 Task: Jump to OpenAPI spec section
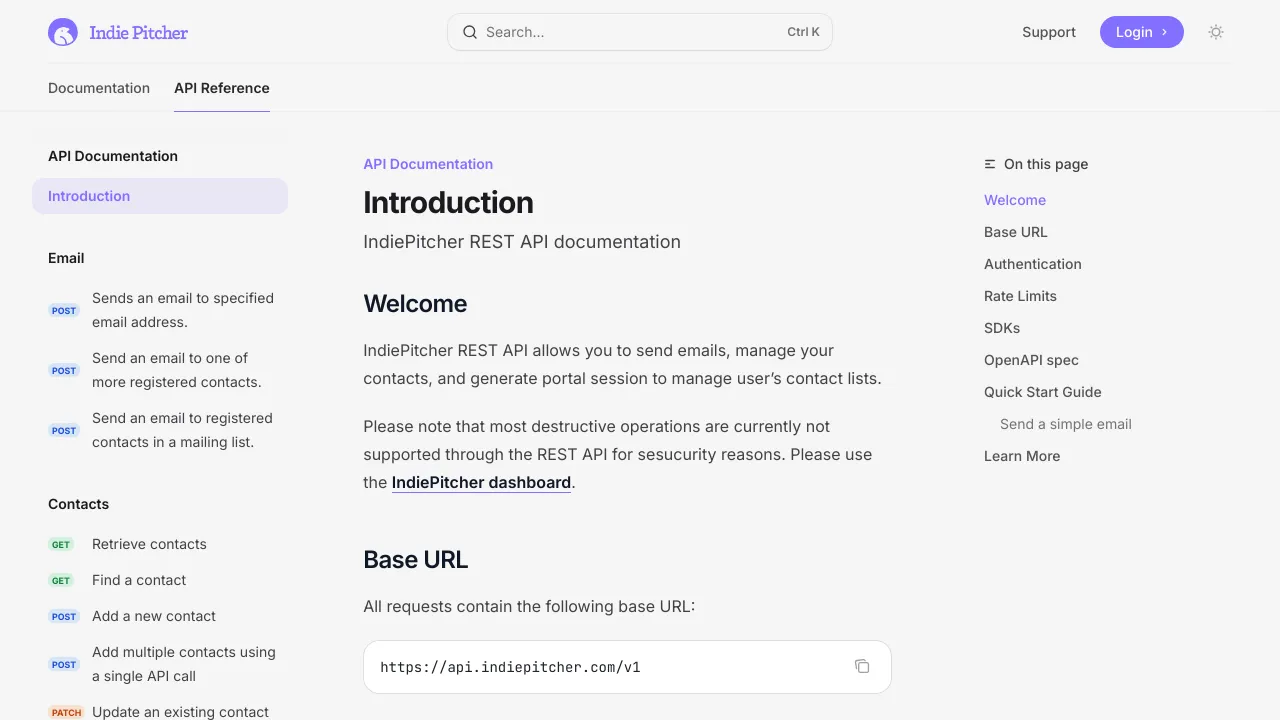[x=1031, y=360]
